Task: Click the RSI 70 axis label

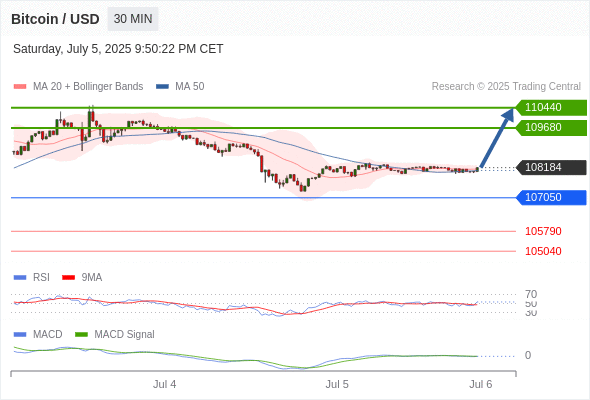Action: [531, 294]
